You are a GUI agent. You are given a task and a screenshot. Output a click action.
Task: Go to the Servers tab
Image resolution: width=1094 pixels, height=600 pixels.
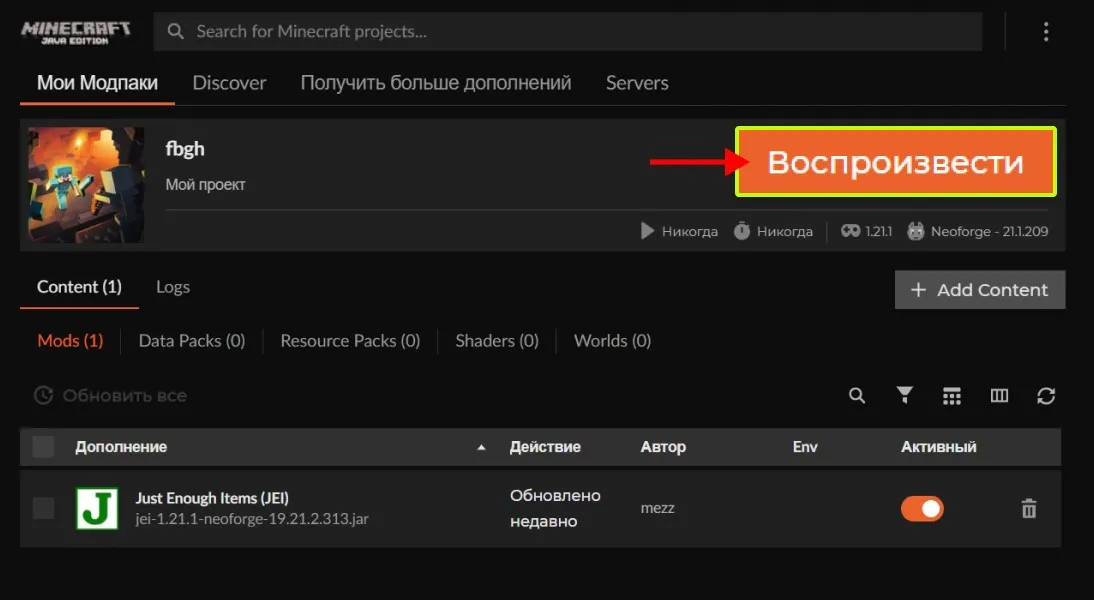tap(636, 83)
